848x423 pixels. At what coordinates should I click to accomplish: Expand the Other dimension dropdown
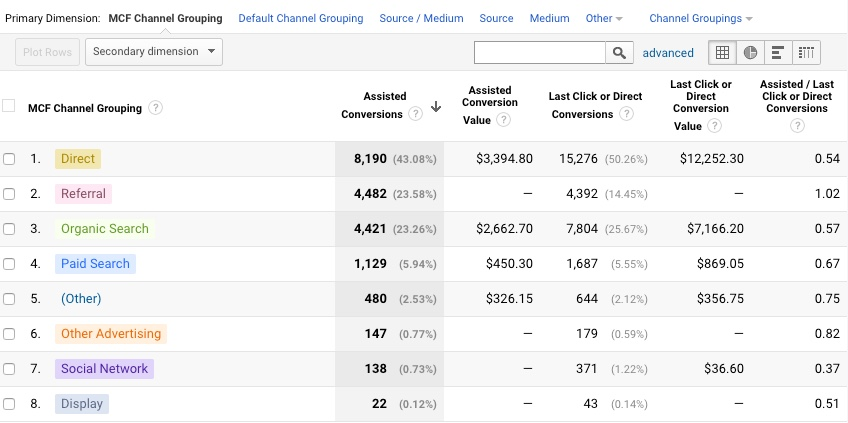604,18
